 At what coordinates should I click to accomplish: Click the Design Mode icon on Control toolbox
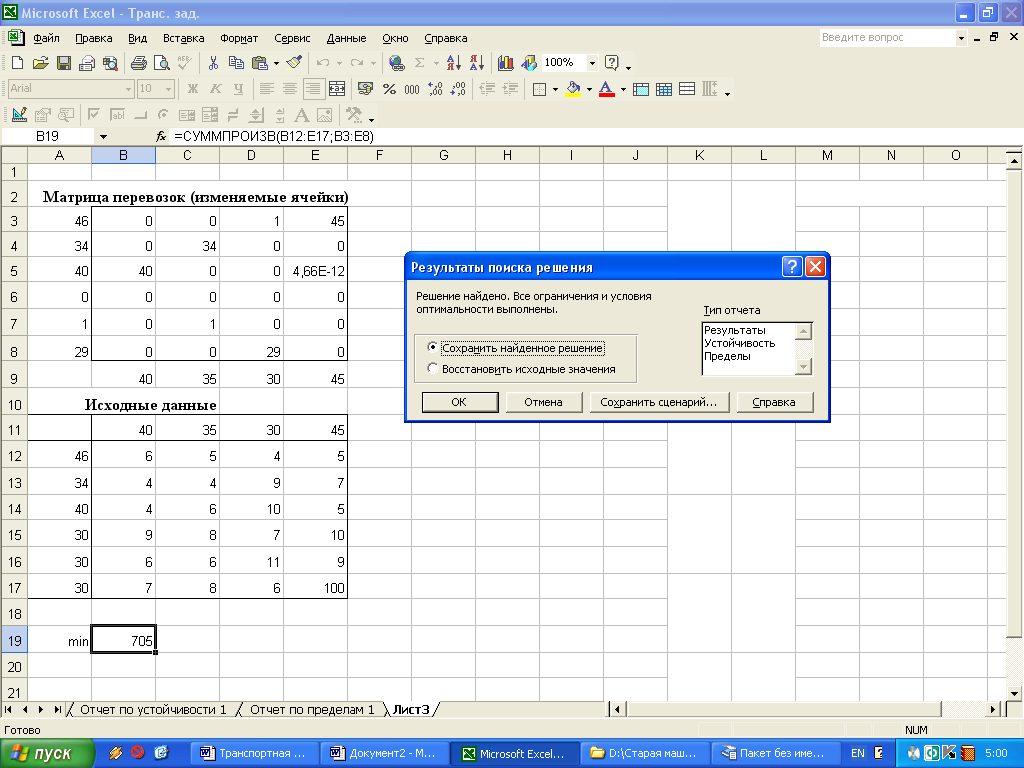(x=19, y=116)
